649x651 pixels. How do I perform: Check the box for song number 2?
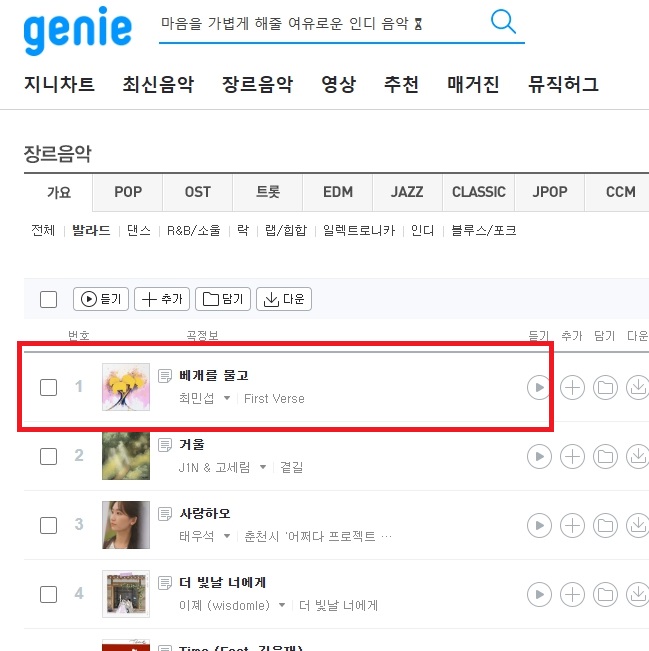pos(49,456)
